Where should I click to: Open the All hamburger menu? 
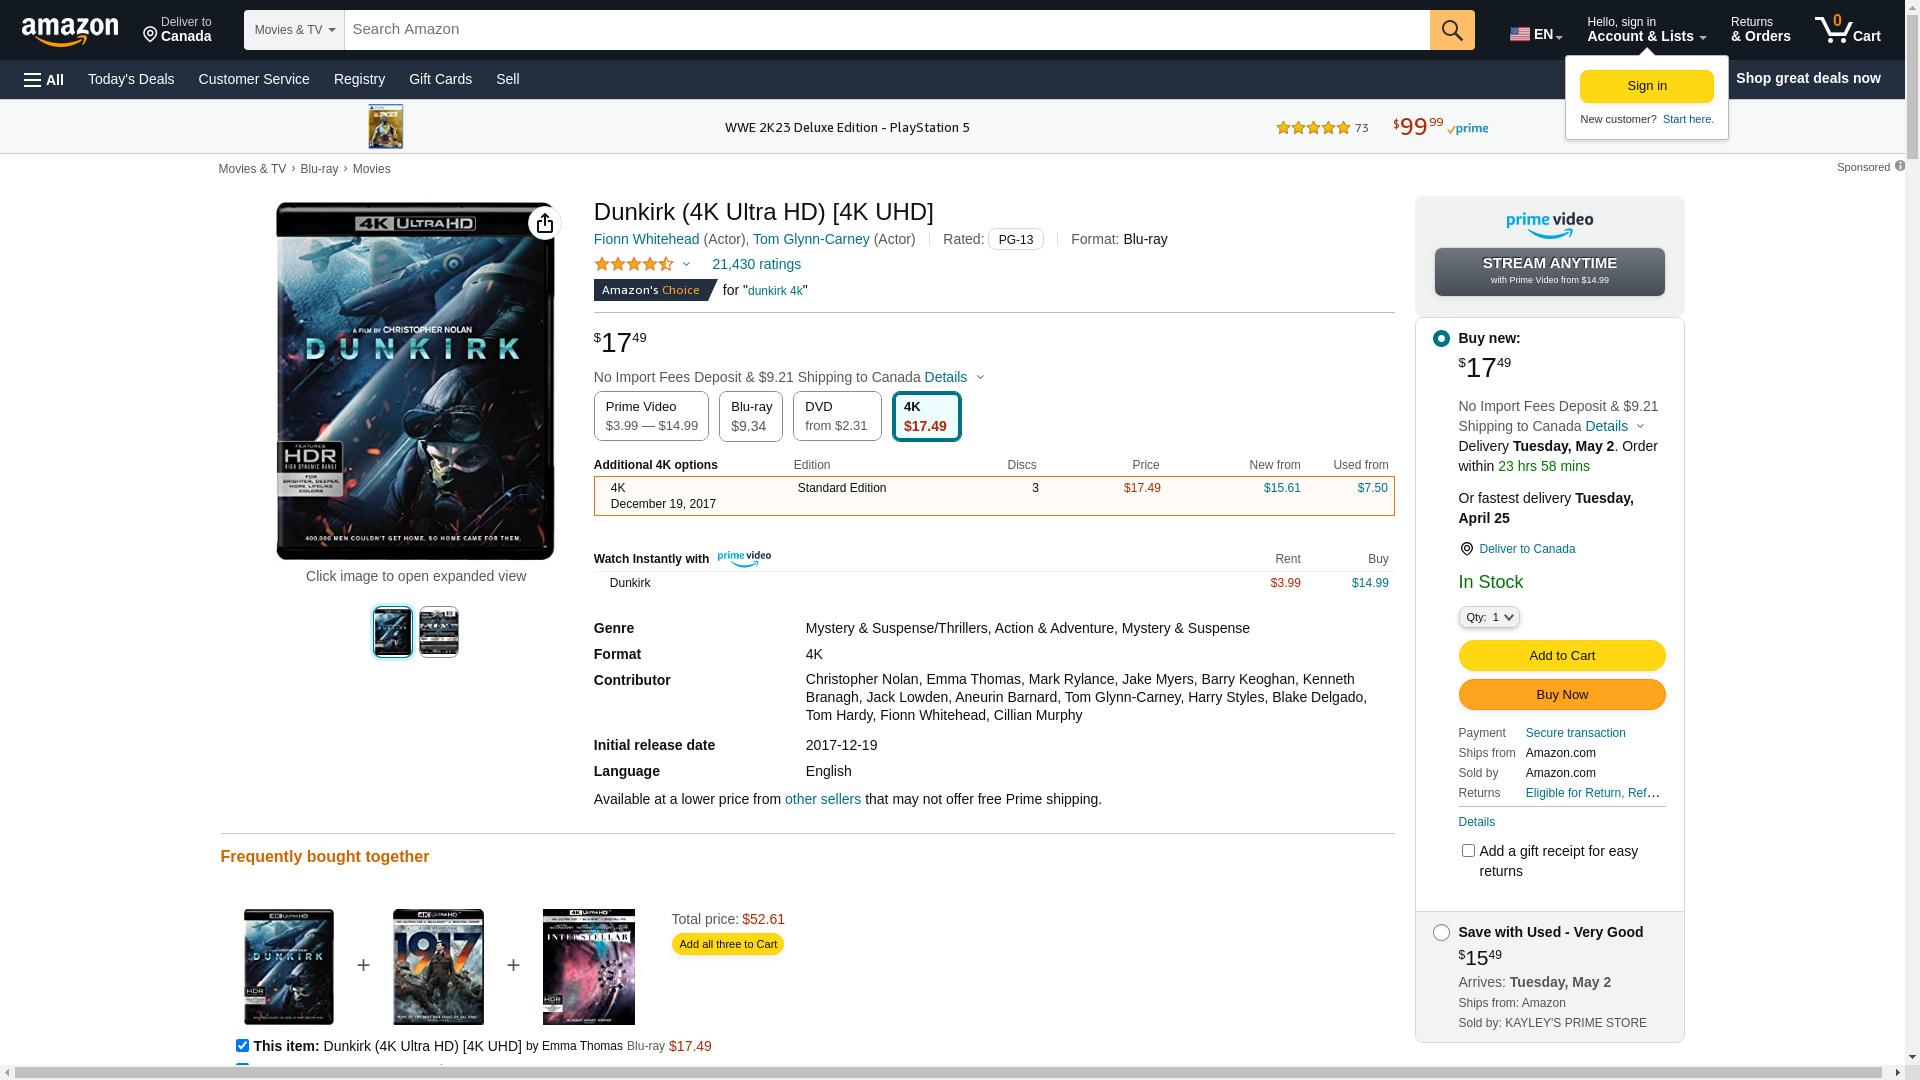[x=44, y=79]
